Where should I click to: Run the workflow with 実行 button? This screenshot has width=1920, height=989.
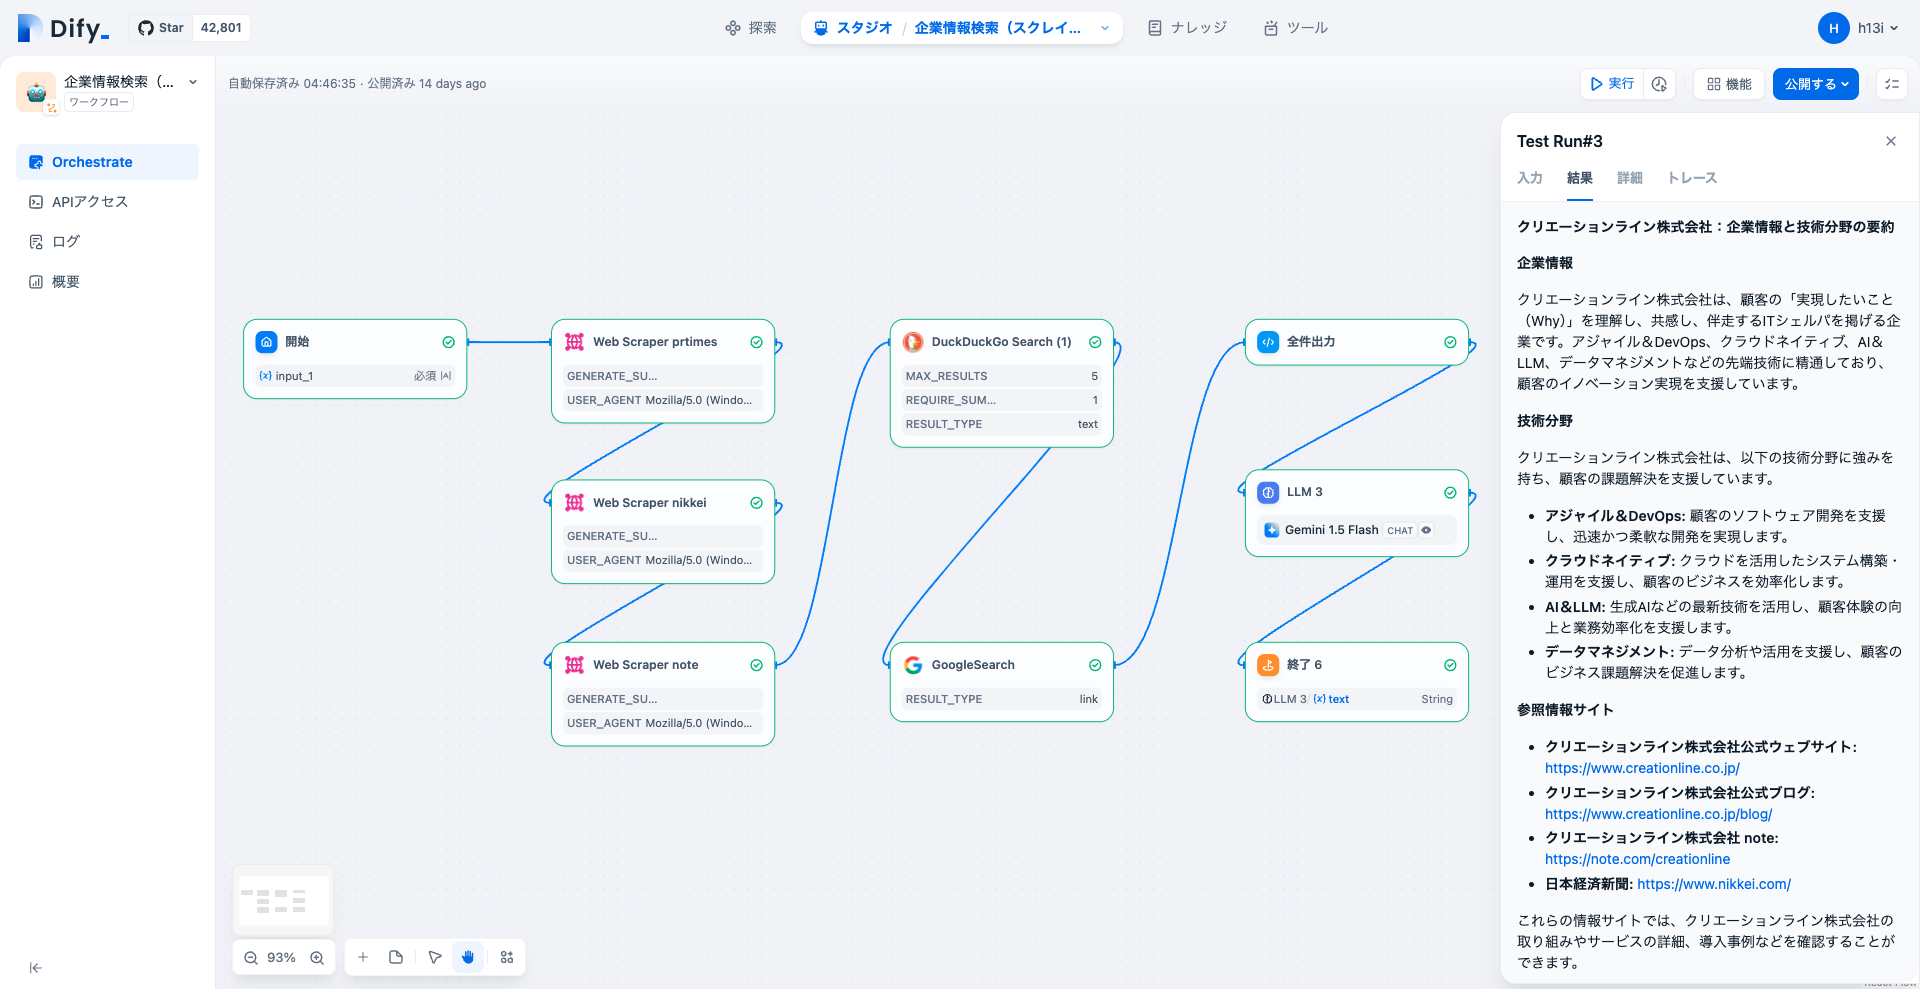point(1612,84)
